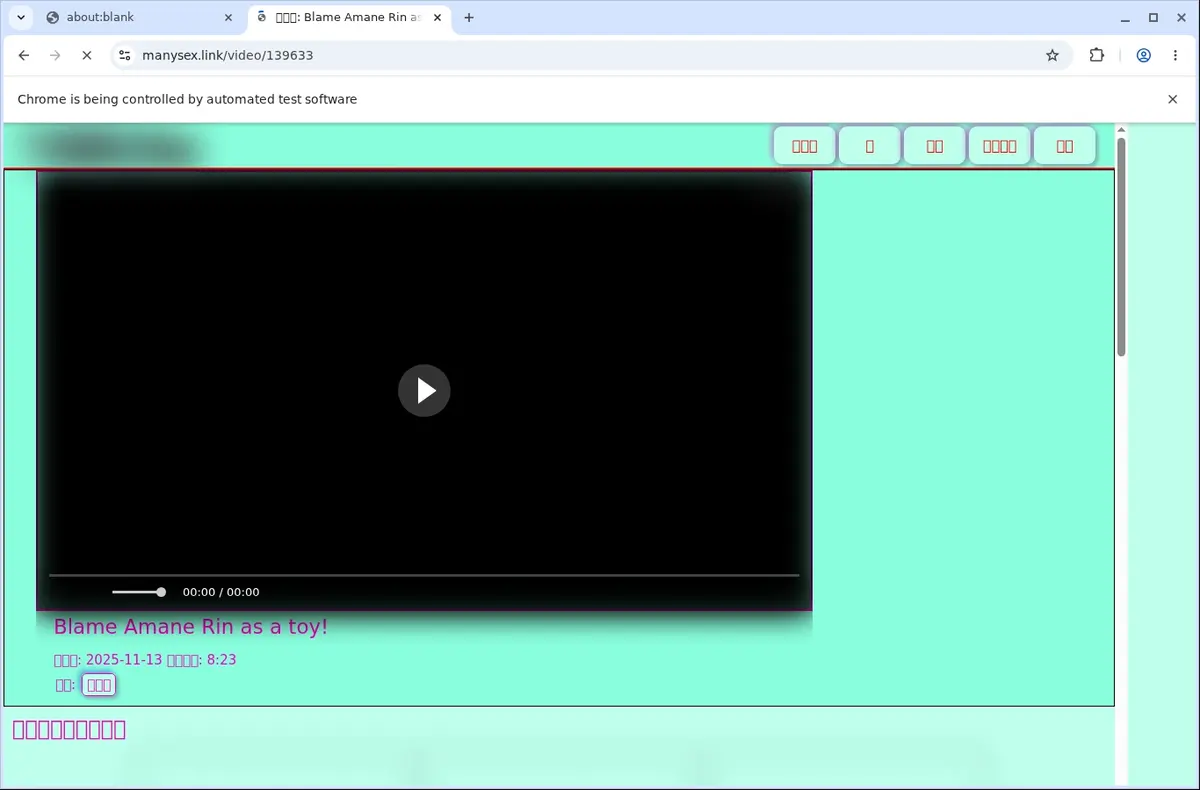The image size is (1200, 790).
Task: View site information icon in address bar
Action: click(x=124, y=55)
